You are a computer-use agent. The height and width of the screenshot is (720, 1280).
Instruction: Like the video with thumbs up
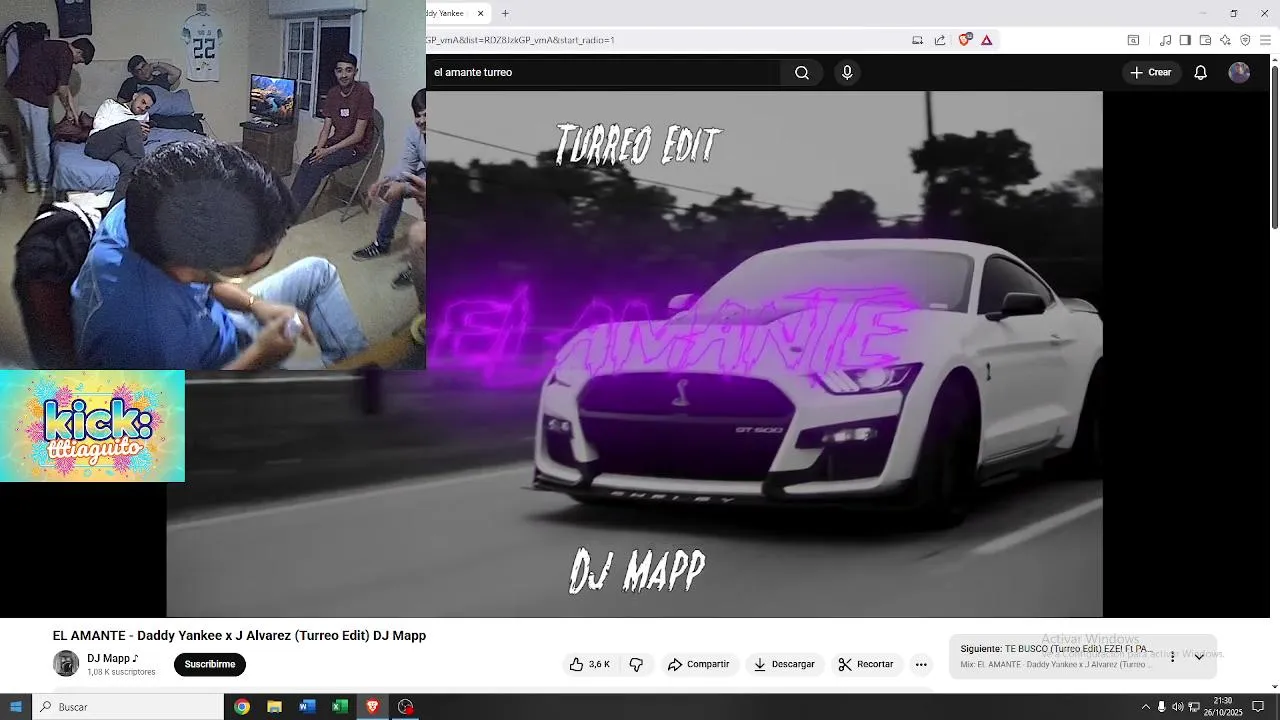click(x=590, y=664)
